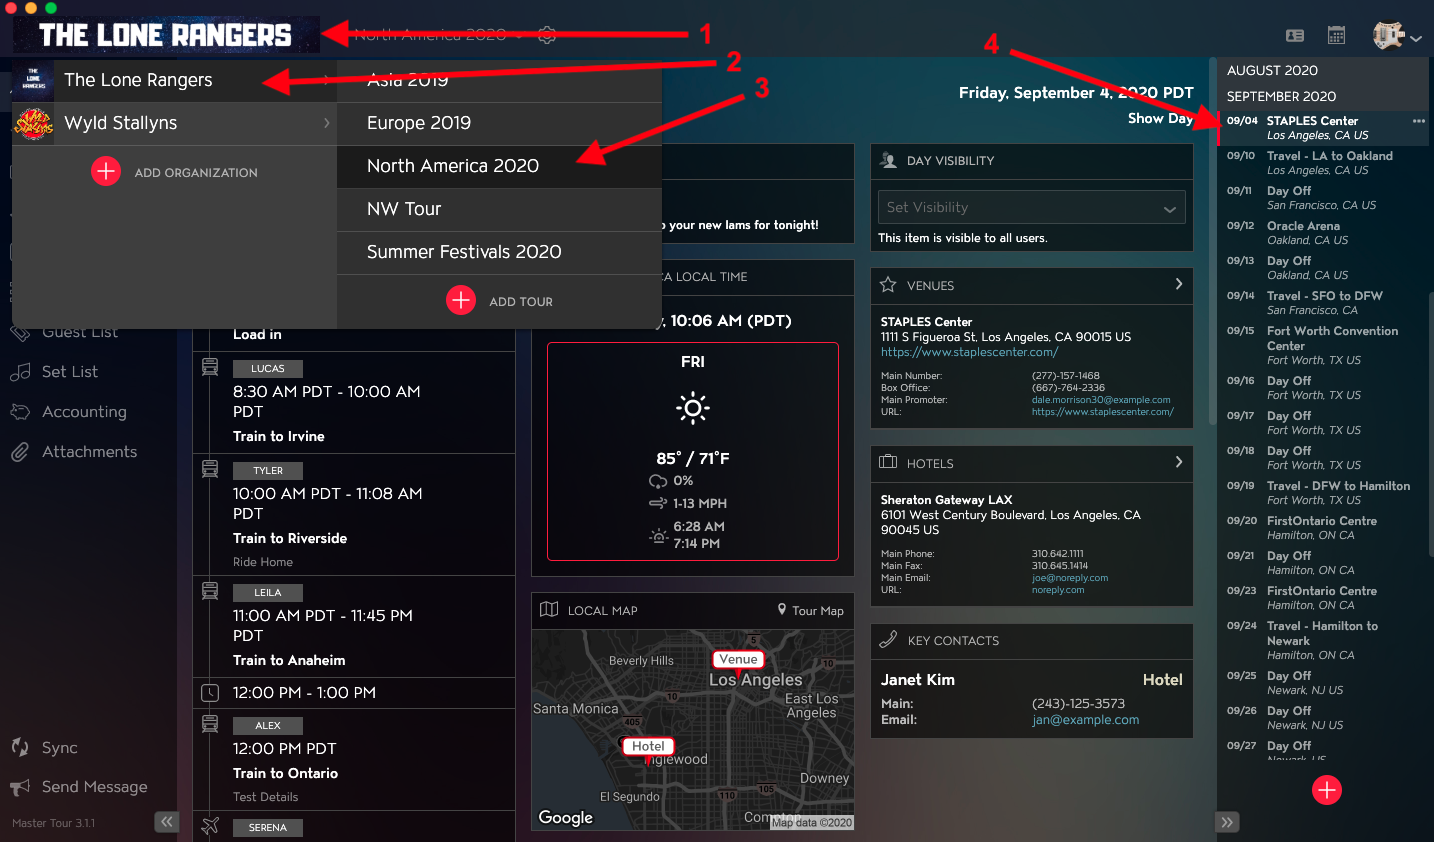Click the Add Tour label

point(521,301)
